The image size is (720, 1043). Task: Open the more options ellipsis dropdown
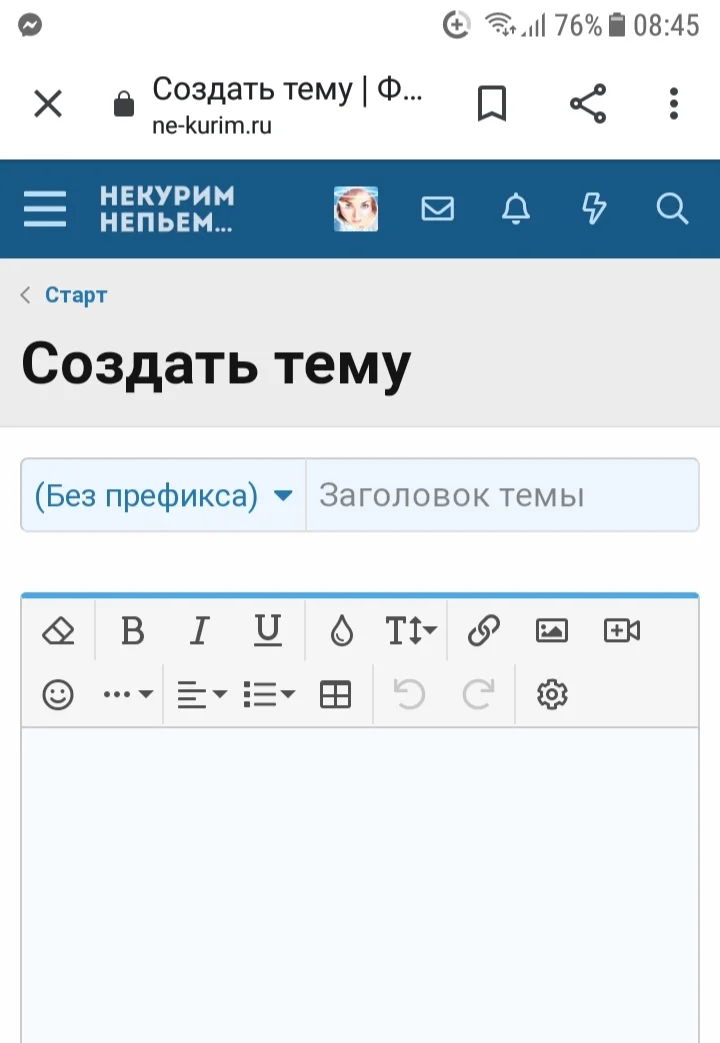tap(128, 694)
